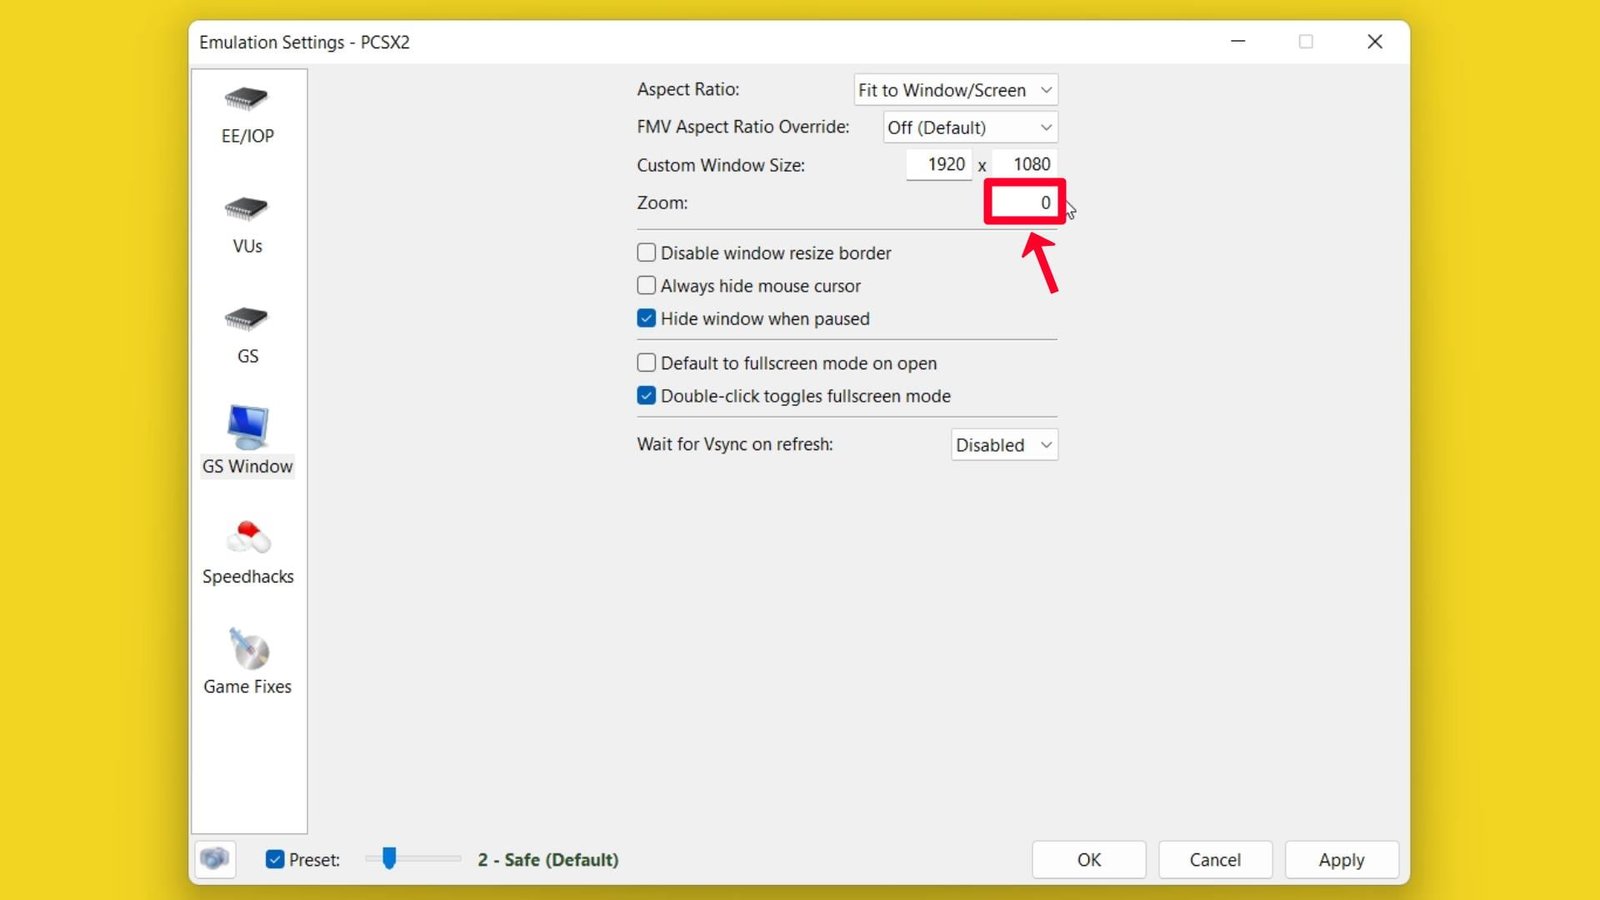Click the 'Aspect Ratio:' label

[x=688, y=89]
